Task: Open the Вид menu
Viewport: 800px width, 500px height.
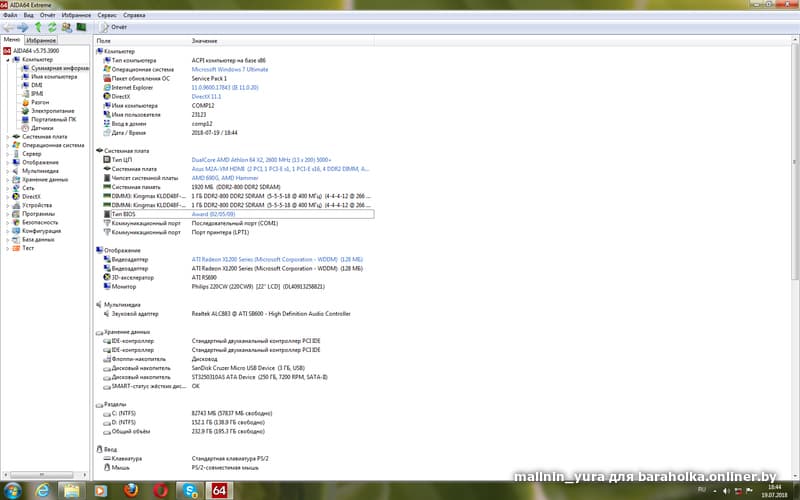Action: (29, 15)
